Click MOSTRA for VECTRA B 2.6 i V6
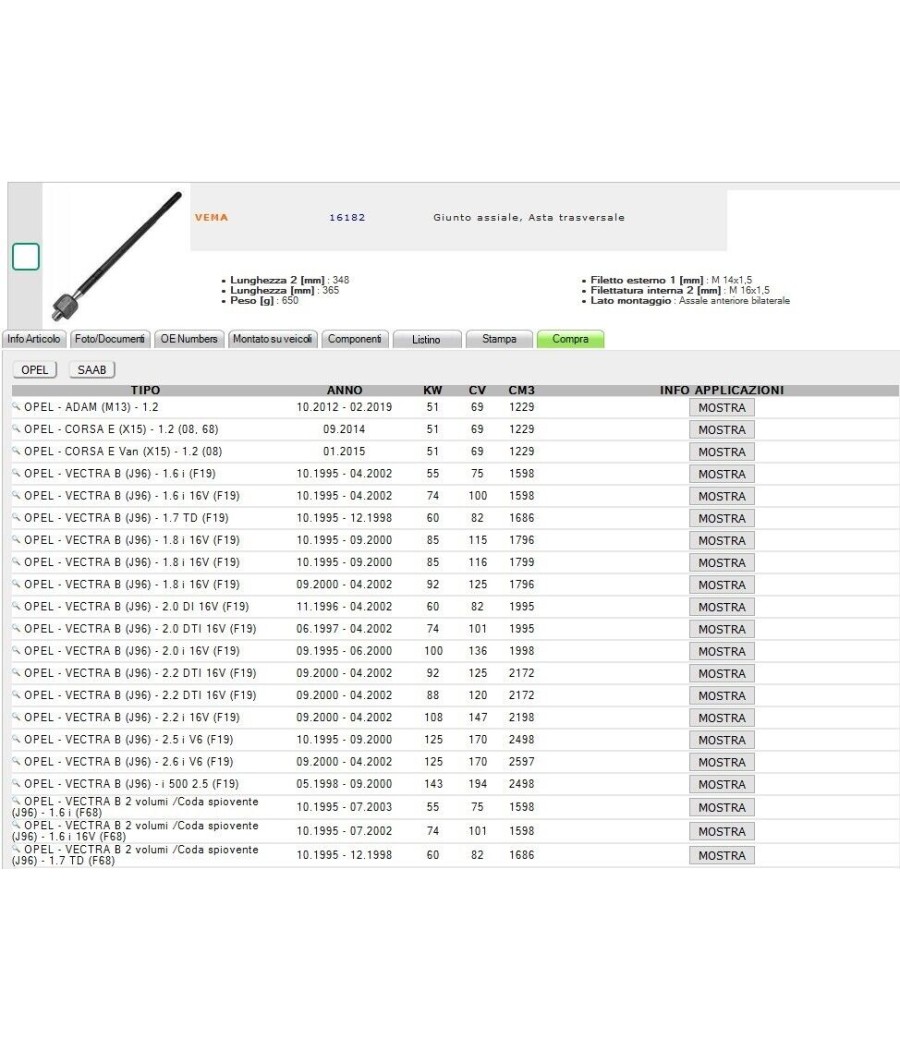 722,761
